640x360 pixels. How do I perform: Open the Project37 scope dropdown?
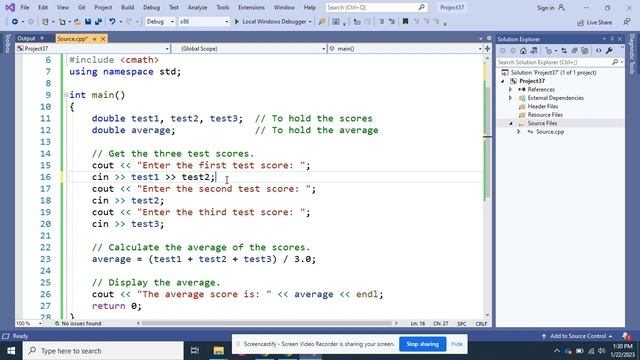[93, 49]
